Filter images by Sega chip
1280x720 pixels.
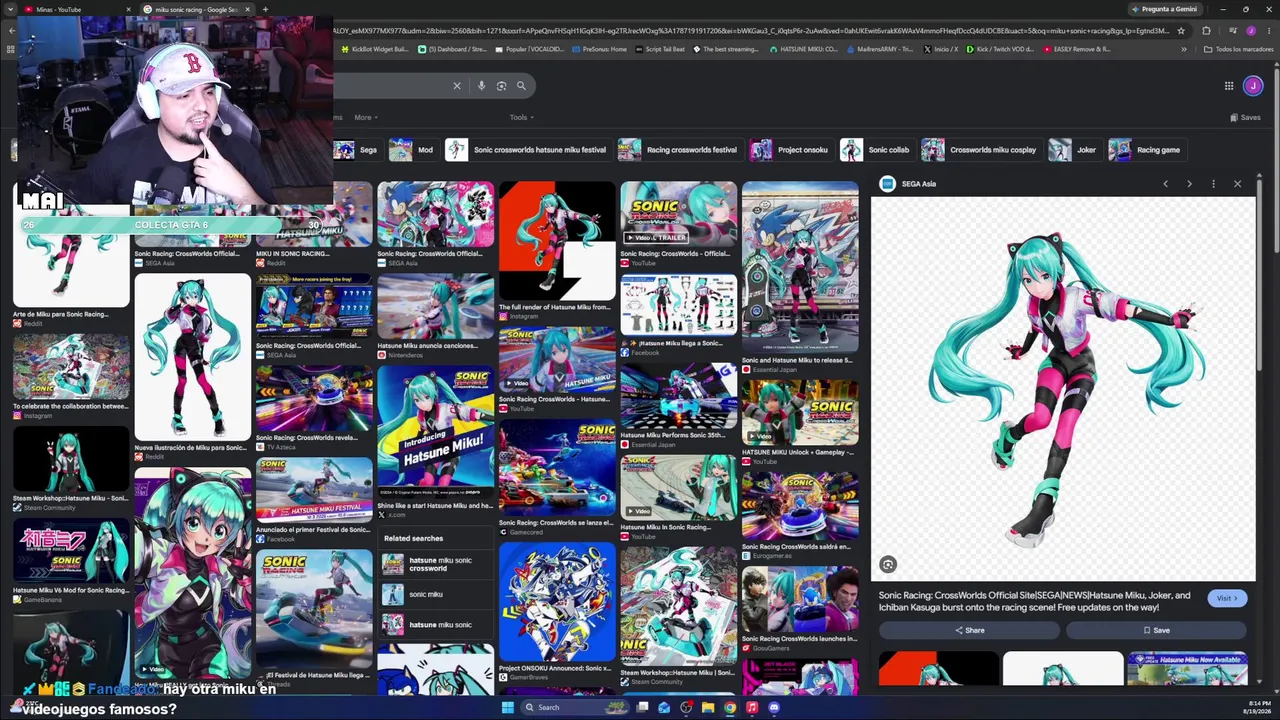(357, 150)
